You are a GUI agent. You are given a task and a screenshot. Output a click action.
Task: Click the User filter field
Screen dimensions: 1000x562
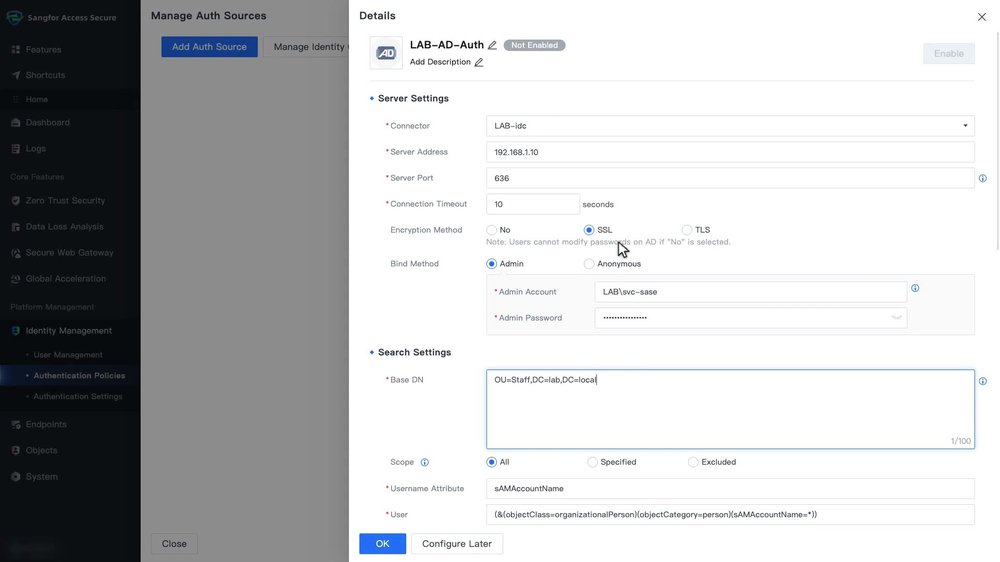click(730, 514)
